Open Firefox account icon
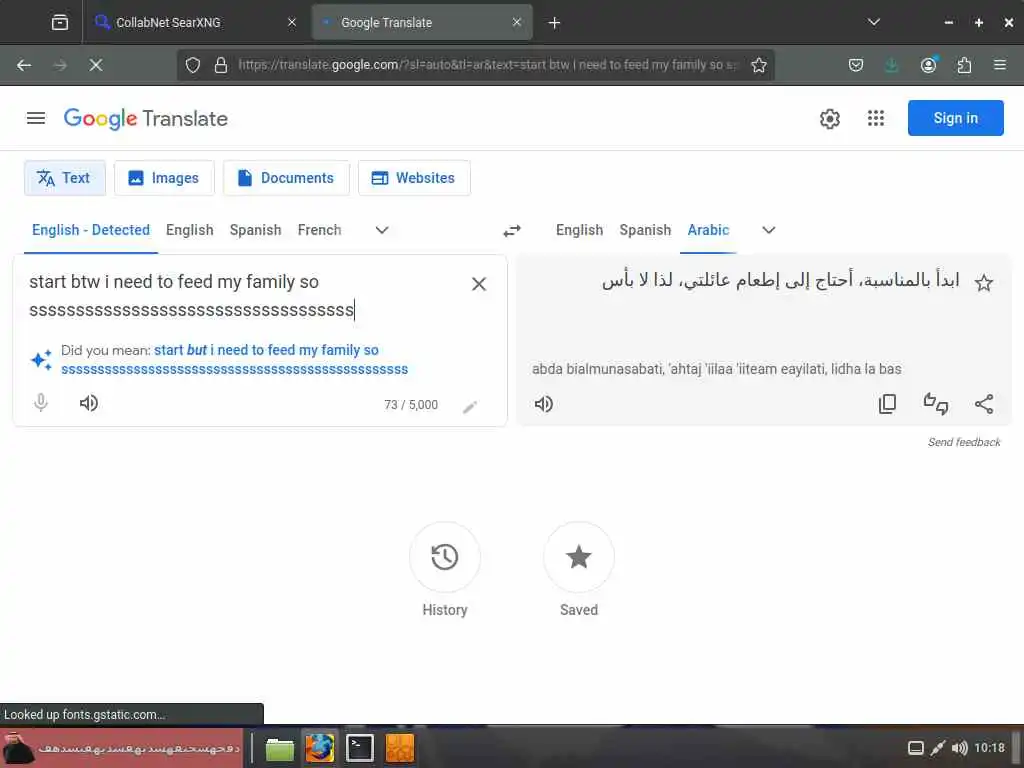Screen dimensions: 1024x768 [x=928, y=65]
